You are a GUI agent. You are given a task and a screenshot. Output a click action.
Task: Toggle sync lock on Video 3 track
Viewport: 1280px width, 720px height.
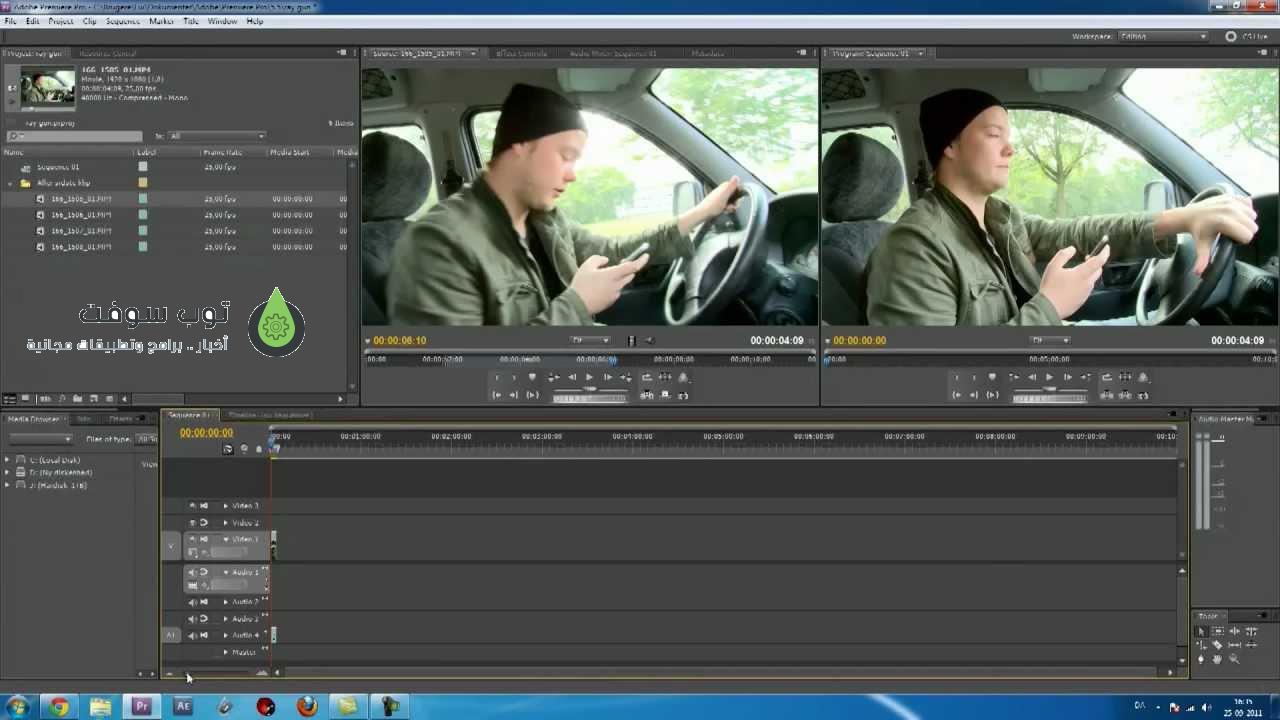pyautogui.click(x=203, y=506)
